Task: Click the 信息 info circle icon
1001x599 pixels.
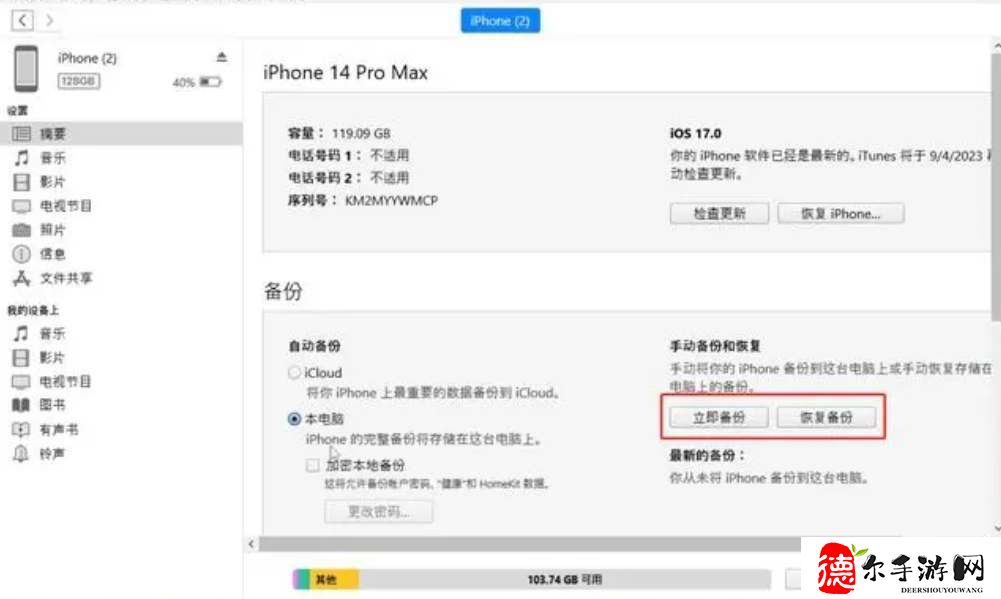Action: (x=21, y=254)
